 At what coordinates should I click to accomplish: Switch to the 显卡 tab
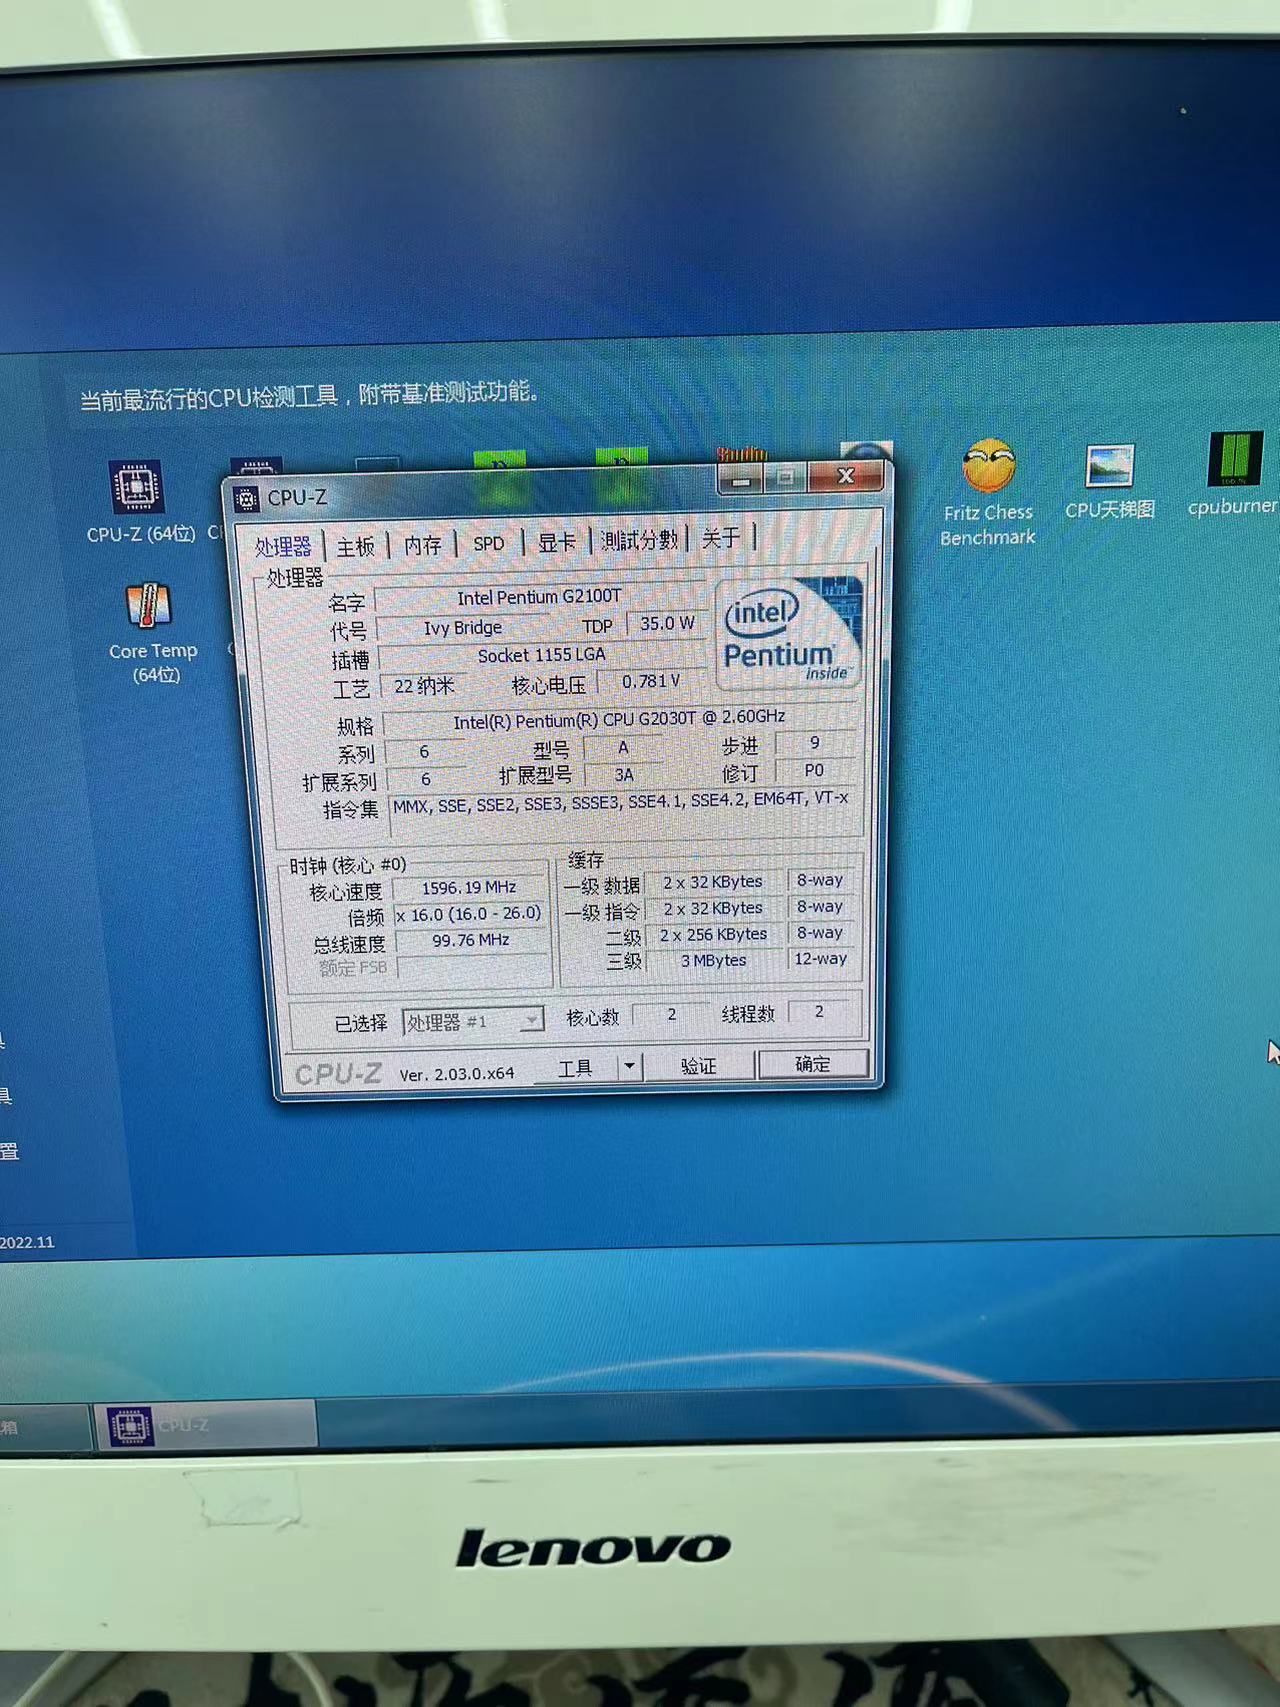click(x=556, y=542)
